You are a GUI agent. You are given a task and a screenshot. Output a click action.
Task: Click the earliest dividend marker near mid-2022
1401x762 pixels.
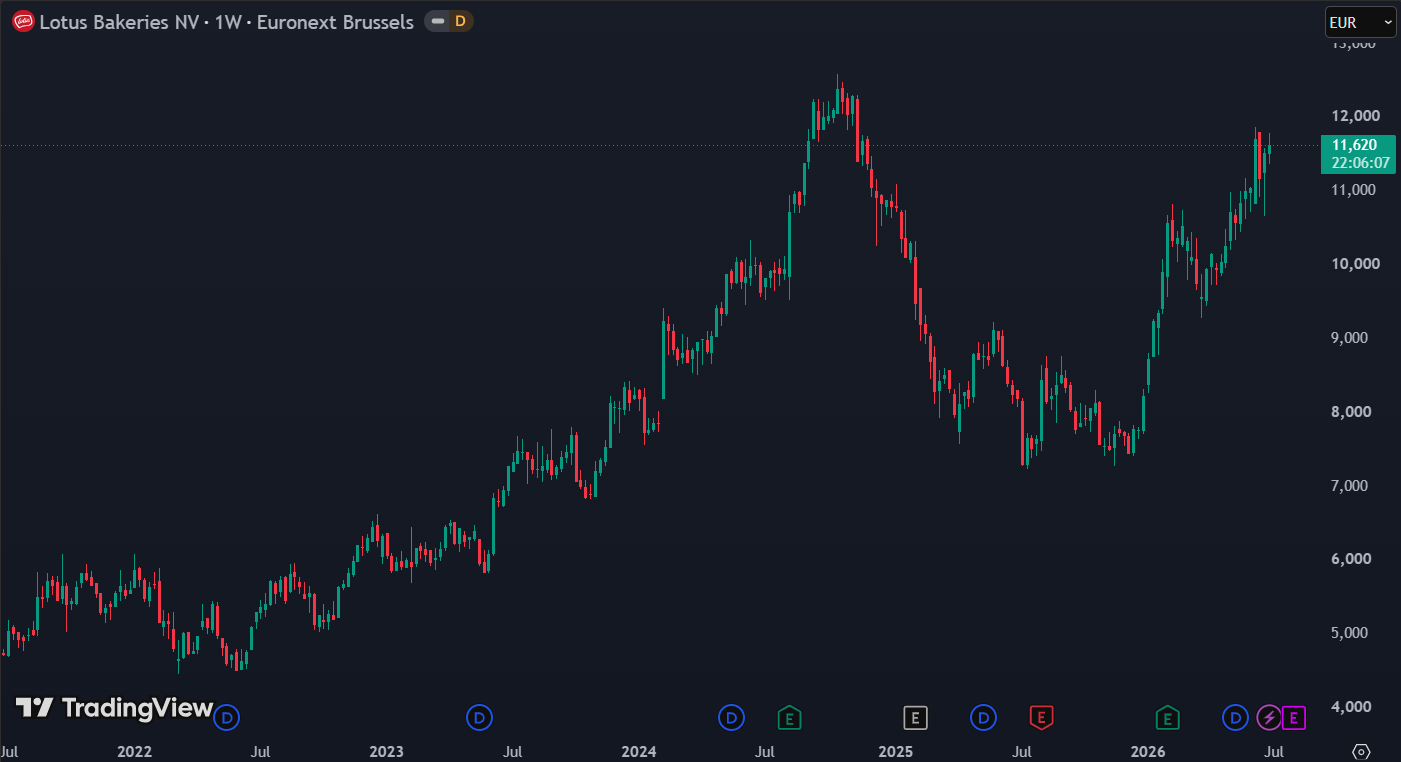tap(228, 717)
